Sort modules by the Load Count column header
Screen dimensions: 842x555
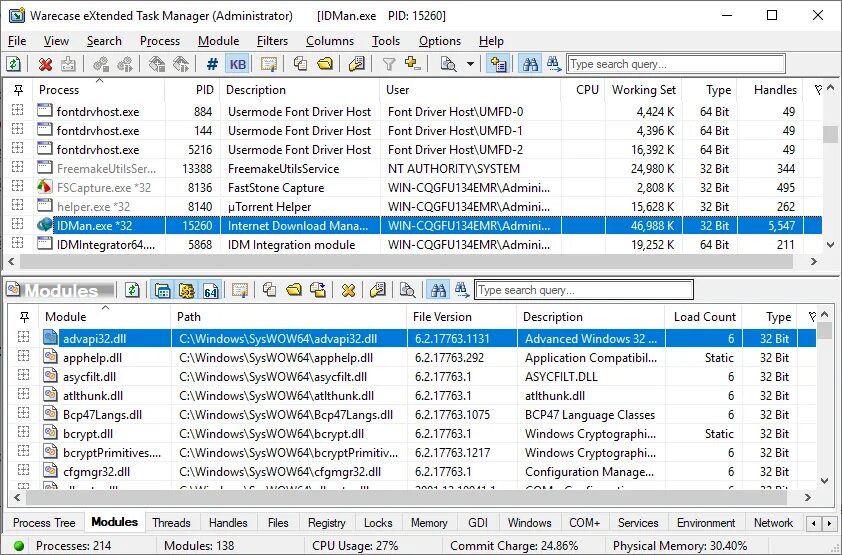(x=704, y=317)
